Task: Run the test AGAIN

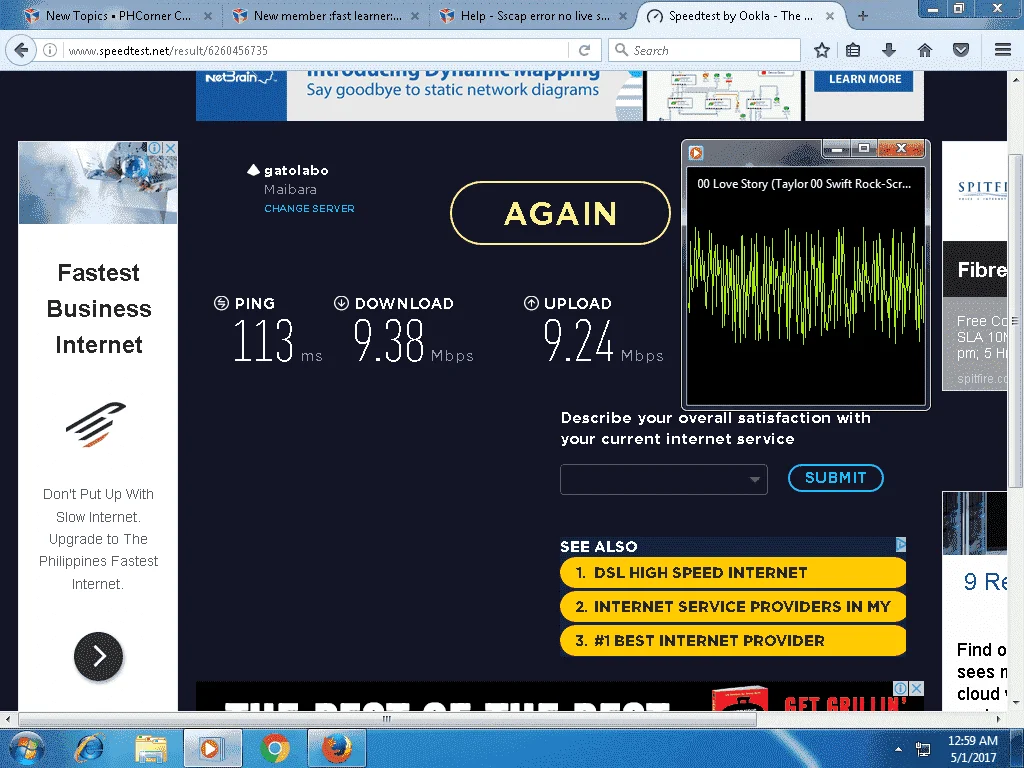Action: 560,213
